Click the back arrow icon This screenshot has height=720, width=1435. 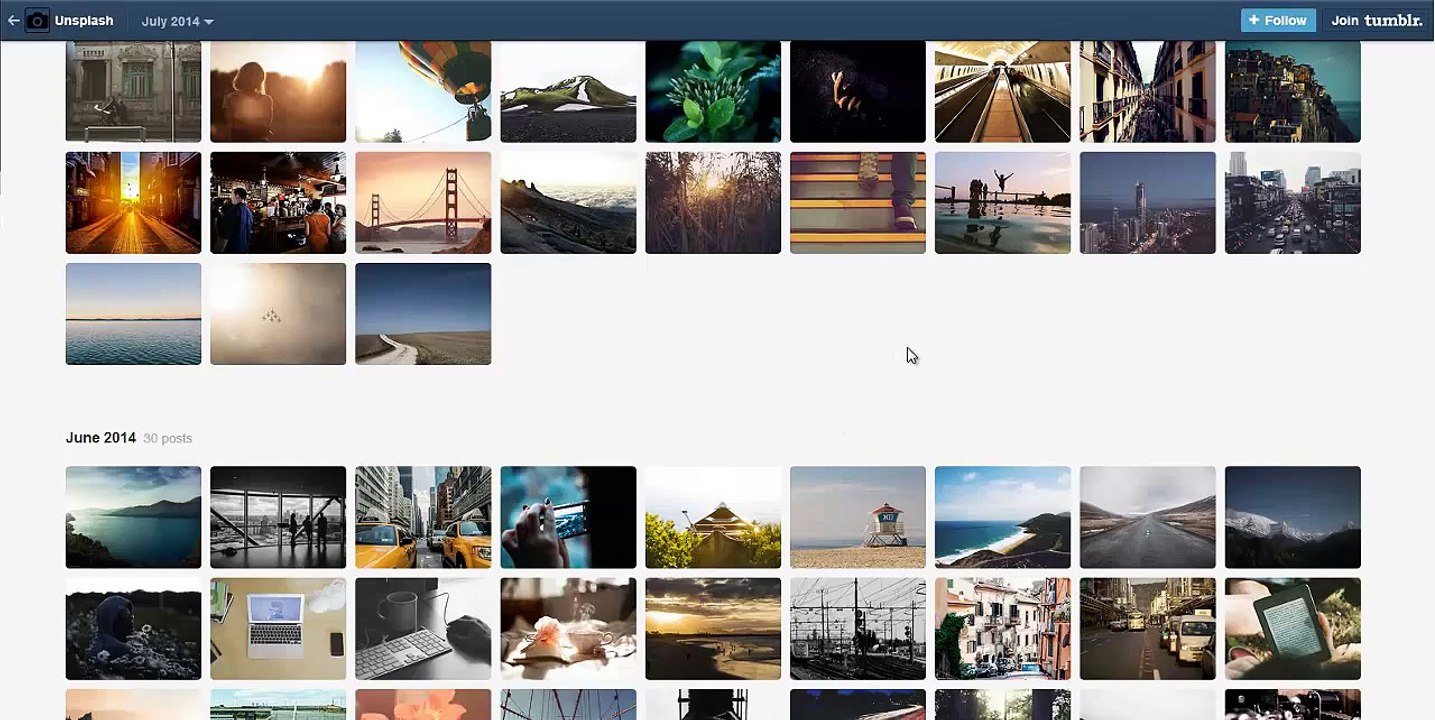(13, 20)
